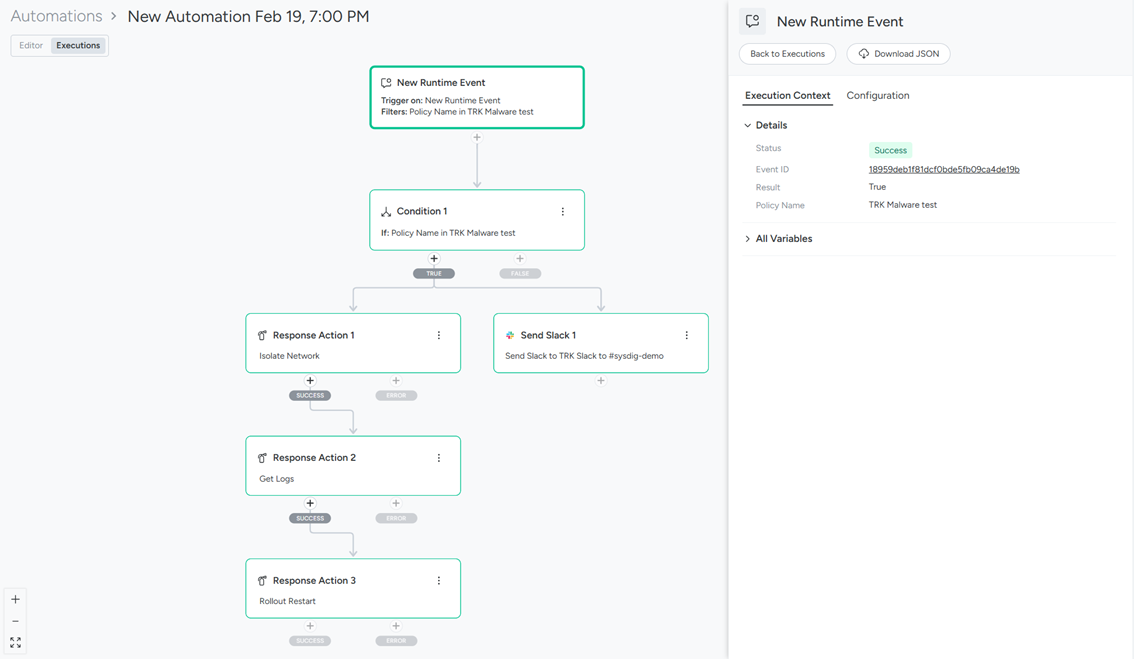Open the Response Action 3 options menu
This screenshot has height=659, width=1134.
point(439,581)
